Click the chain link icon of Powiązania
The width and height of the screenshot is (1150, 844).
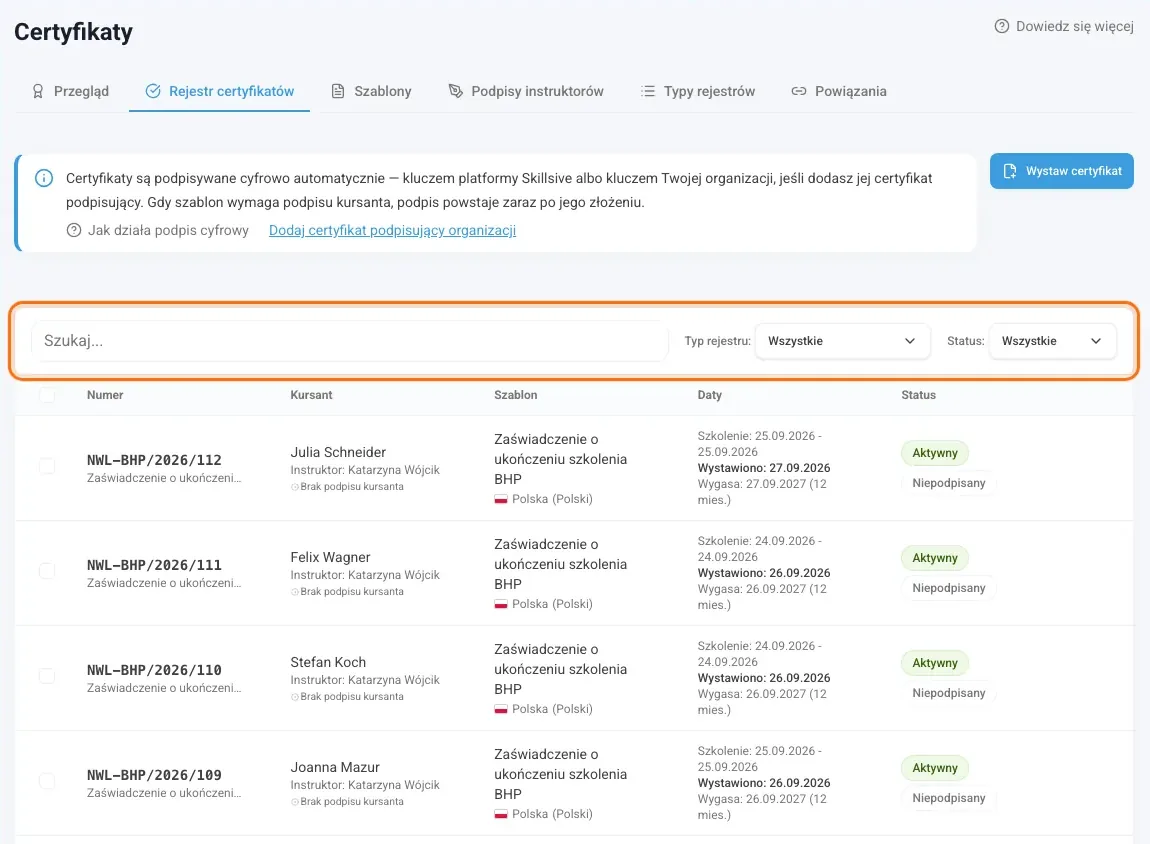tap(799, 91)
